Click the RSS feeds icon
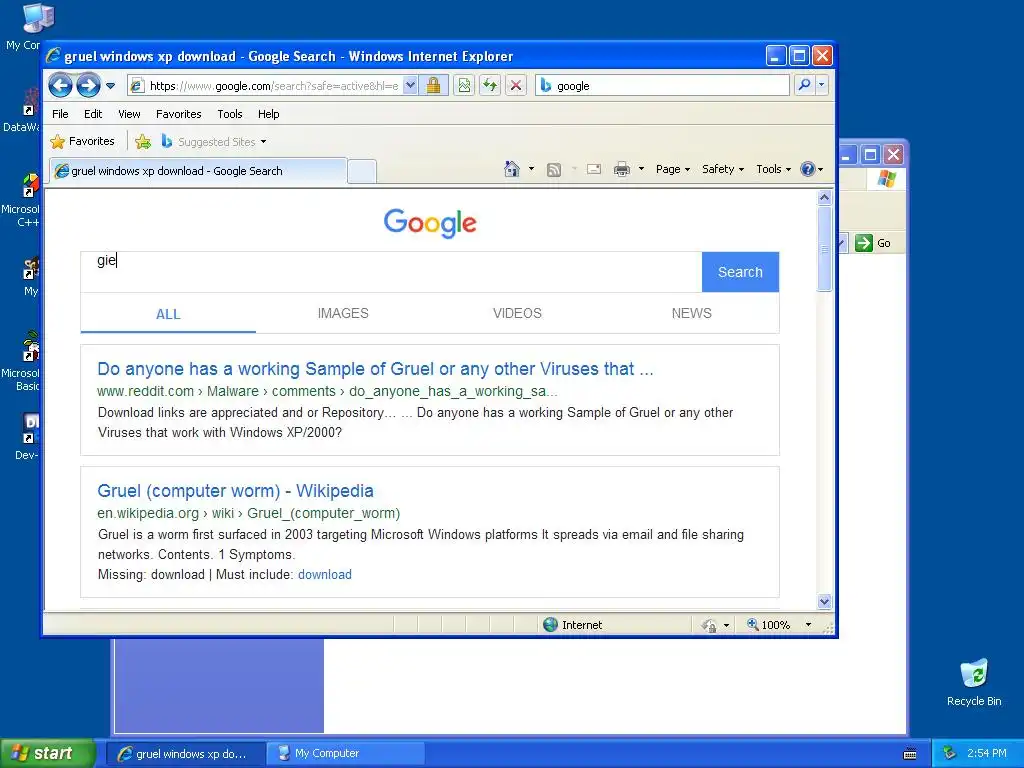Screen dimensions: 1024x768 point(554,170)
